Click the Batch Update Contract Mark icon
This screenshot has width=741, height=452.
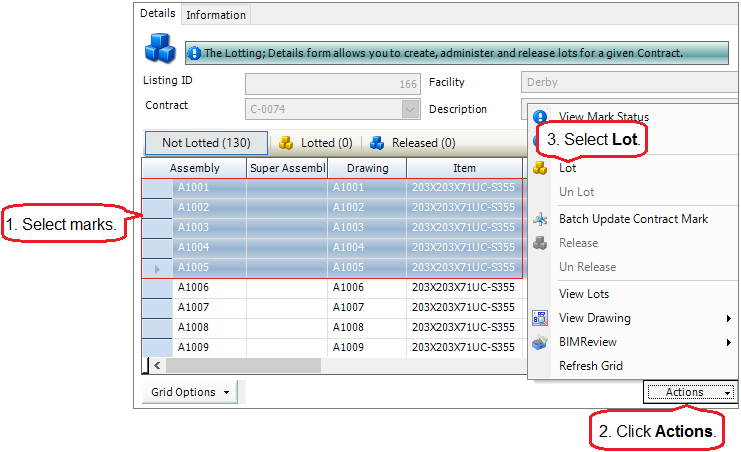[540, 219]
